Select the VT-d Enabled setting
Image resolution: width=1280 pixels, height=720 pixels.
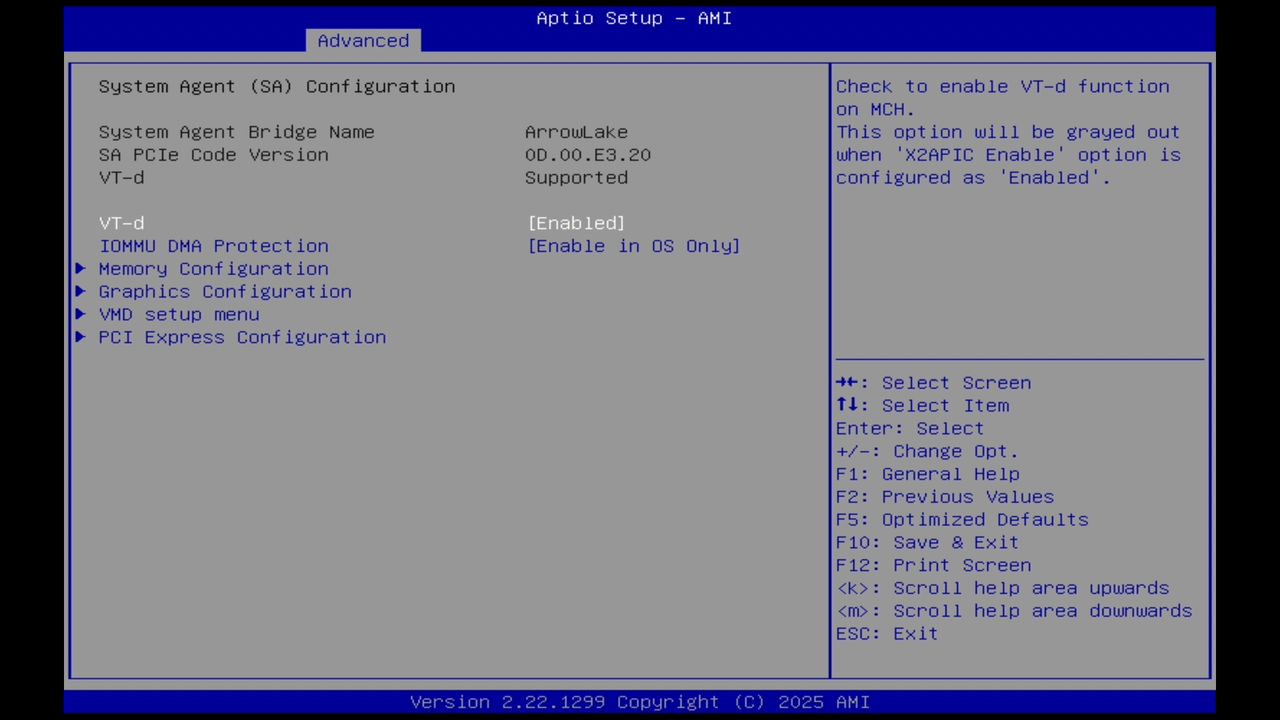[x=576, y=223]
